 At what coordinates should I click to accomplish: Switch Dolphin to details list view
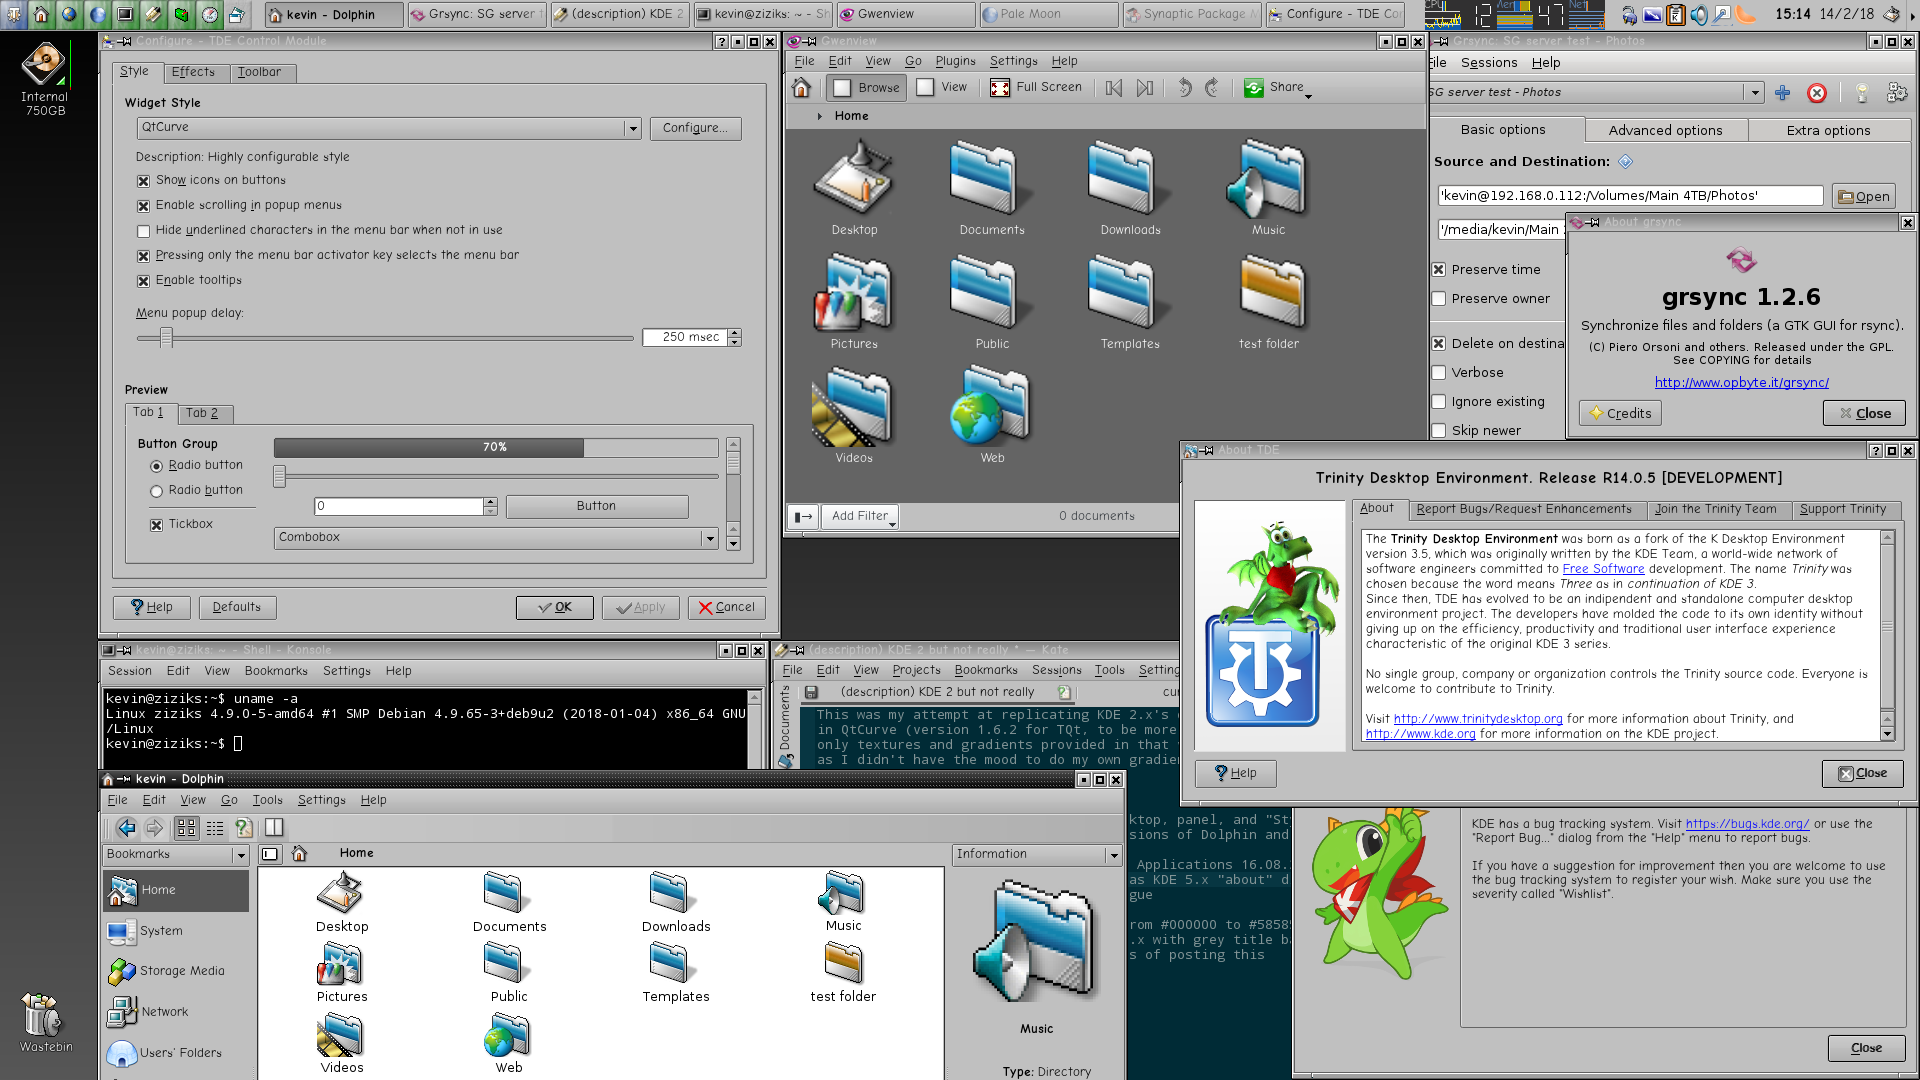(215, 828)
